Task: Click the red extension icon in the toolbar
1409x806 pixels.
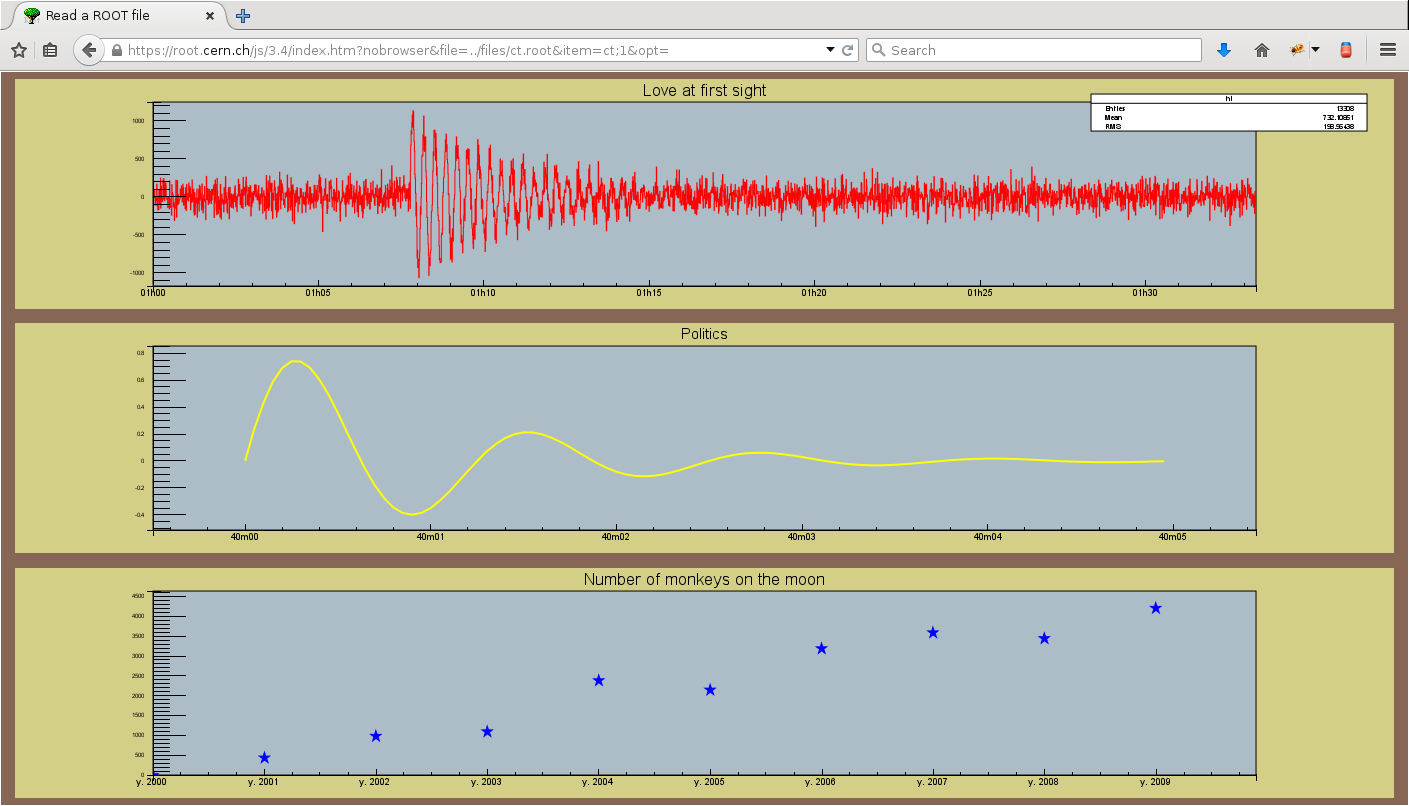Action: [x=1346, y=50]
